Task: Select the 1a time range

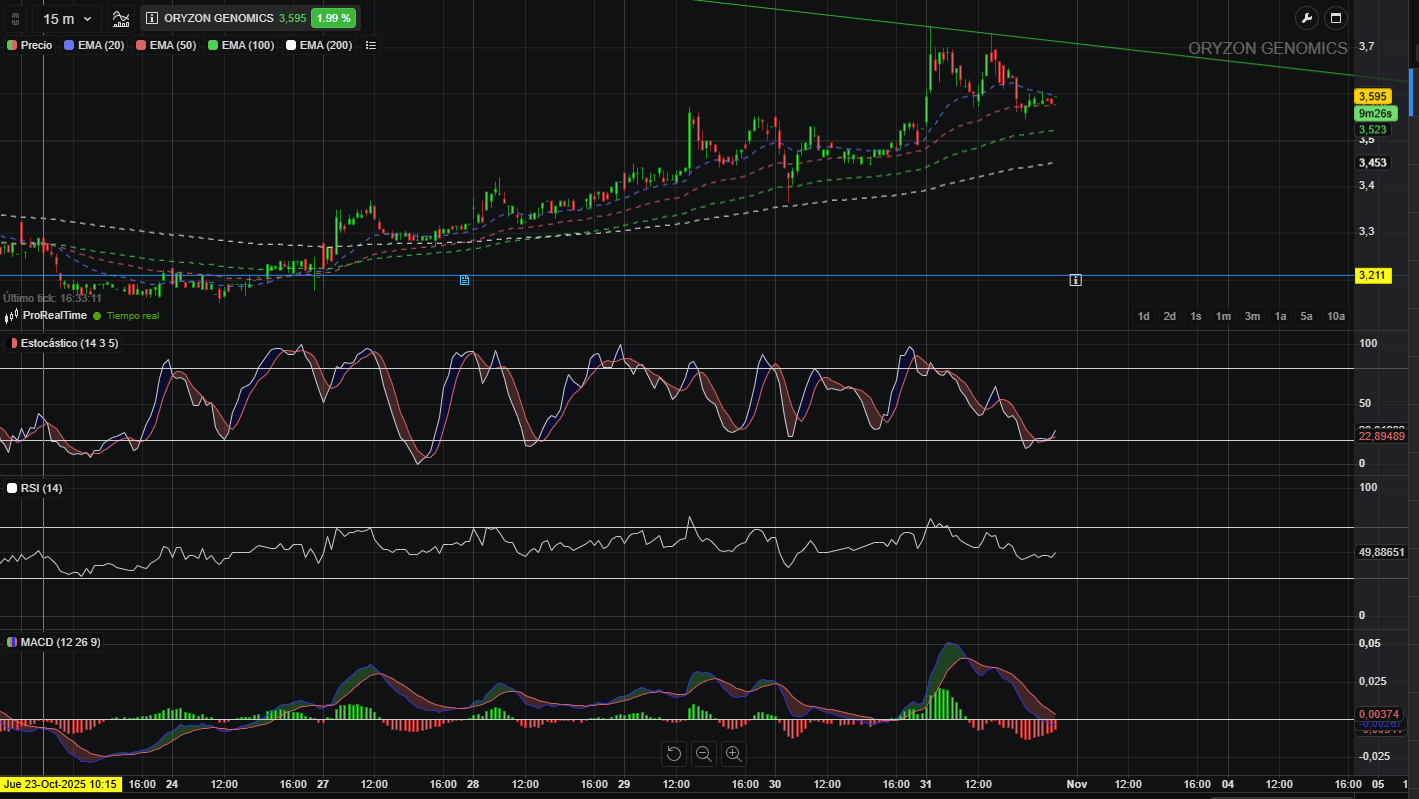Action: [1280, 316]
